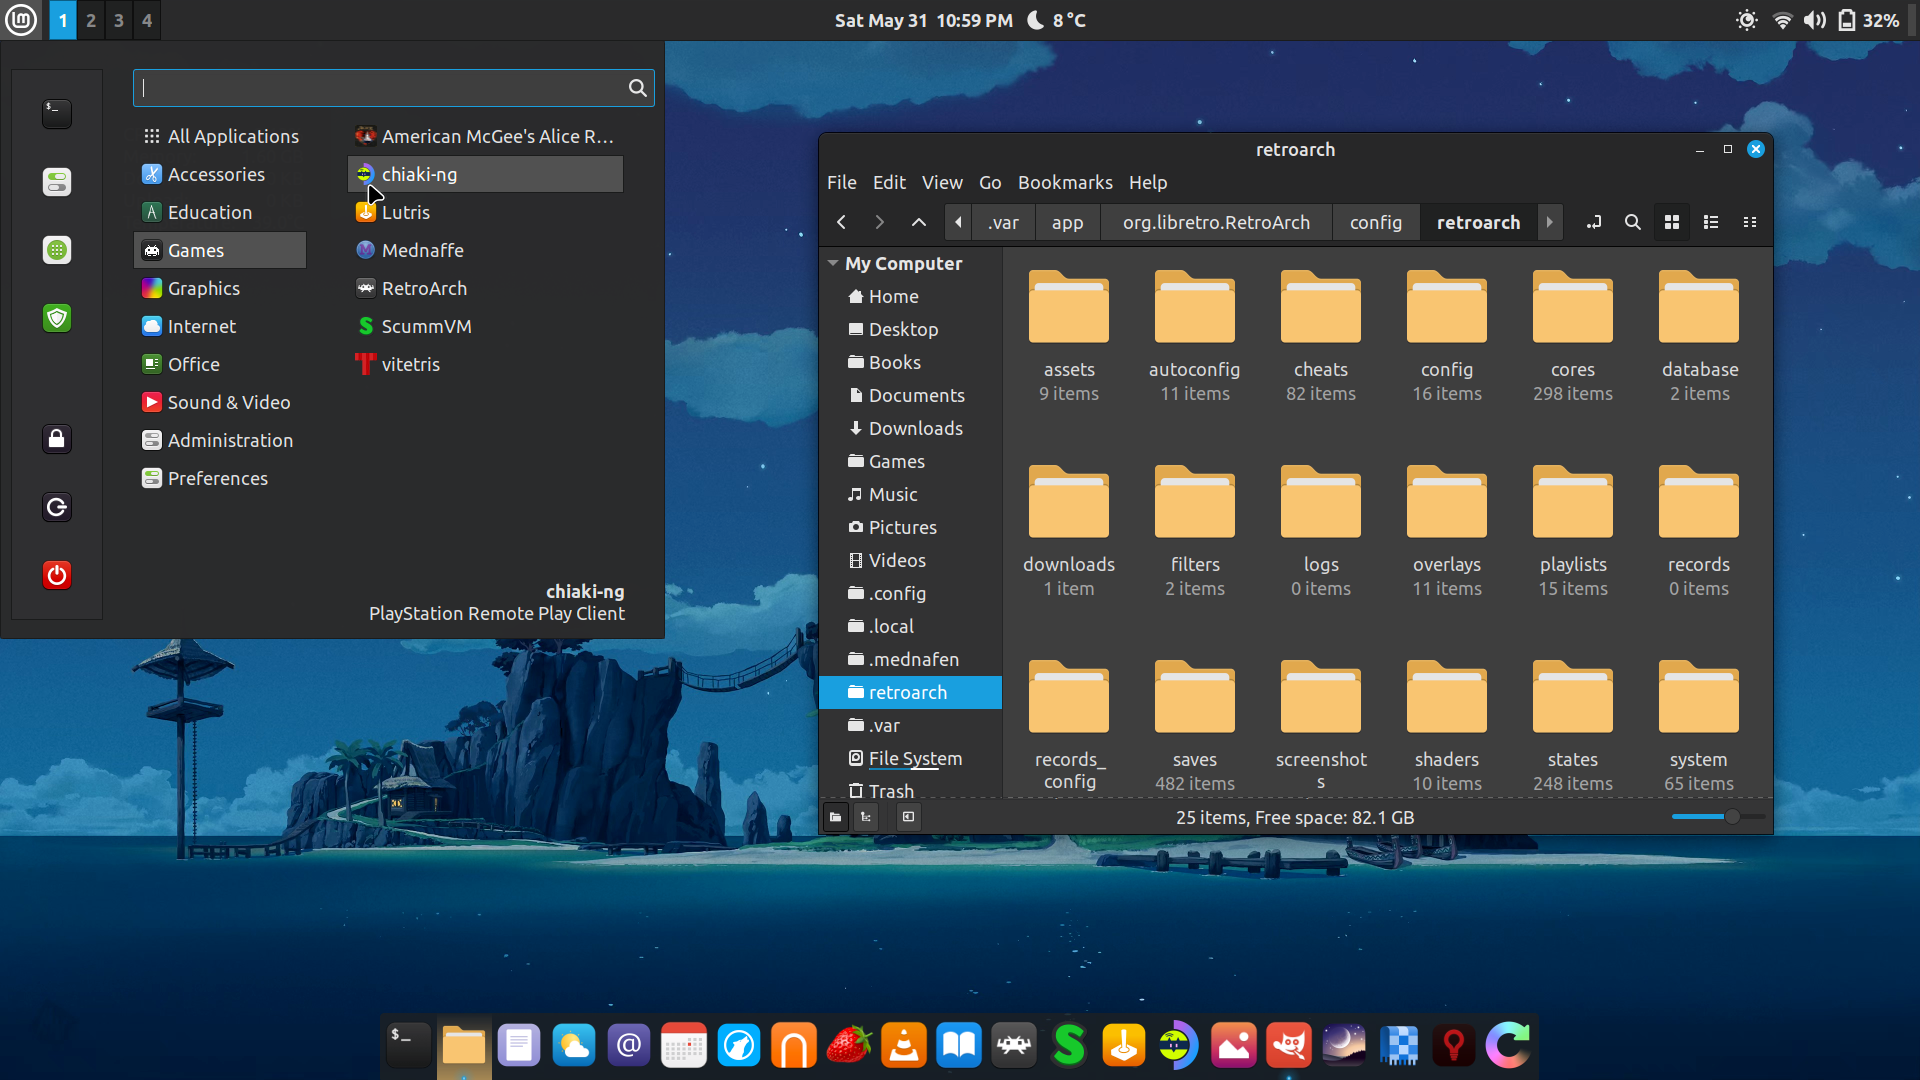Screen dimensions: 1920x1080
Task: Open the Bookmarks menu
Action: (1065, 182)
